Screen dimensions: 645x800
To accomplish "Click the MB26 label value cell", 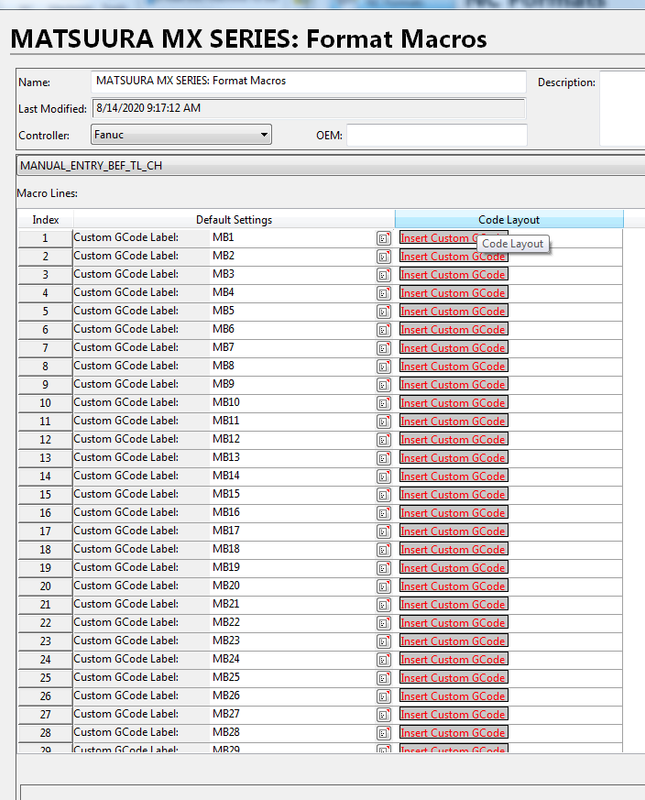I will (293, 696).
